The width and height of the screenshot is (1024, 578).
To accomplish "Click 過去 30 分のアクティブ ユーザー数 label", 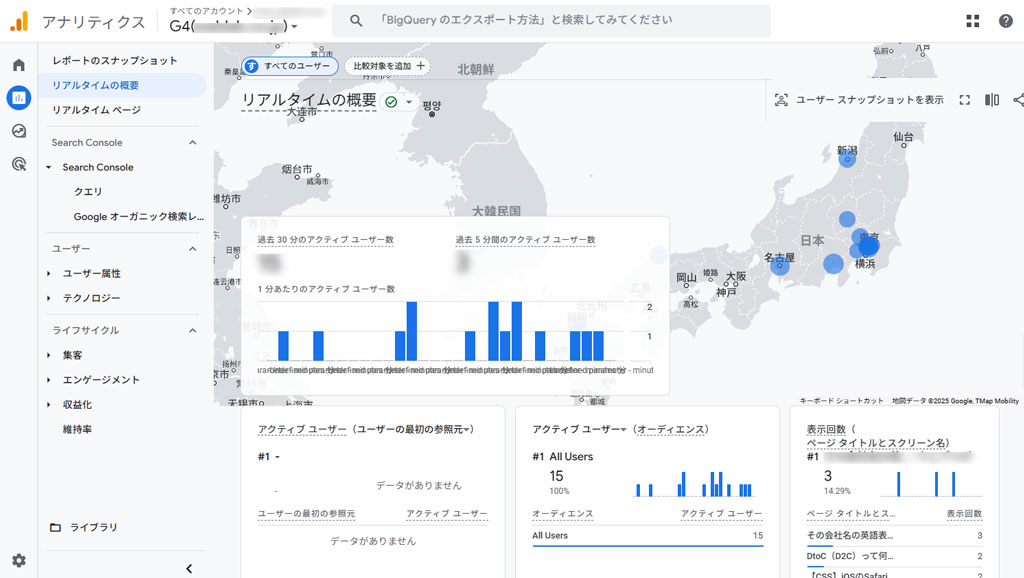I will coord(325,240).
